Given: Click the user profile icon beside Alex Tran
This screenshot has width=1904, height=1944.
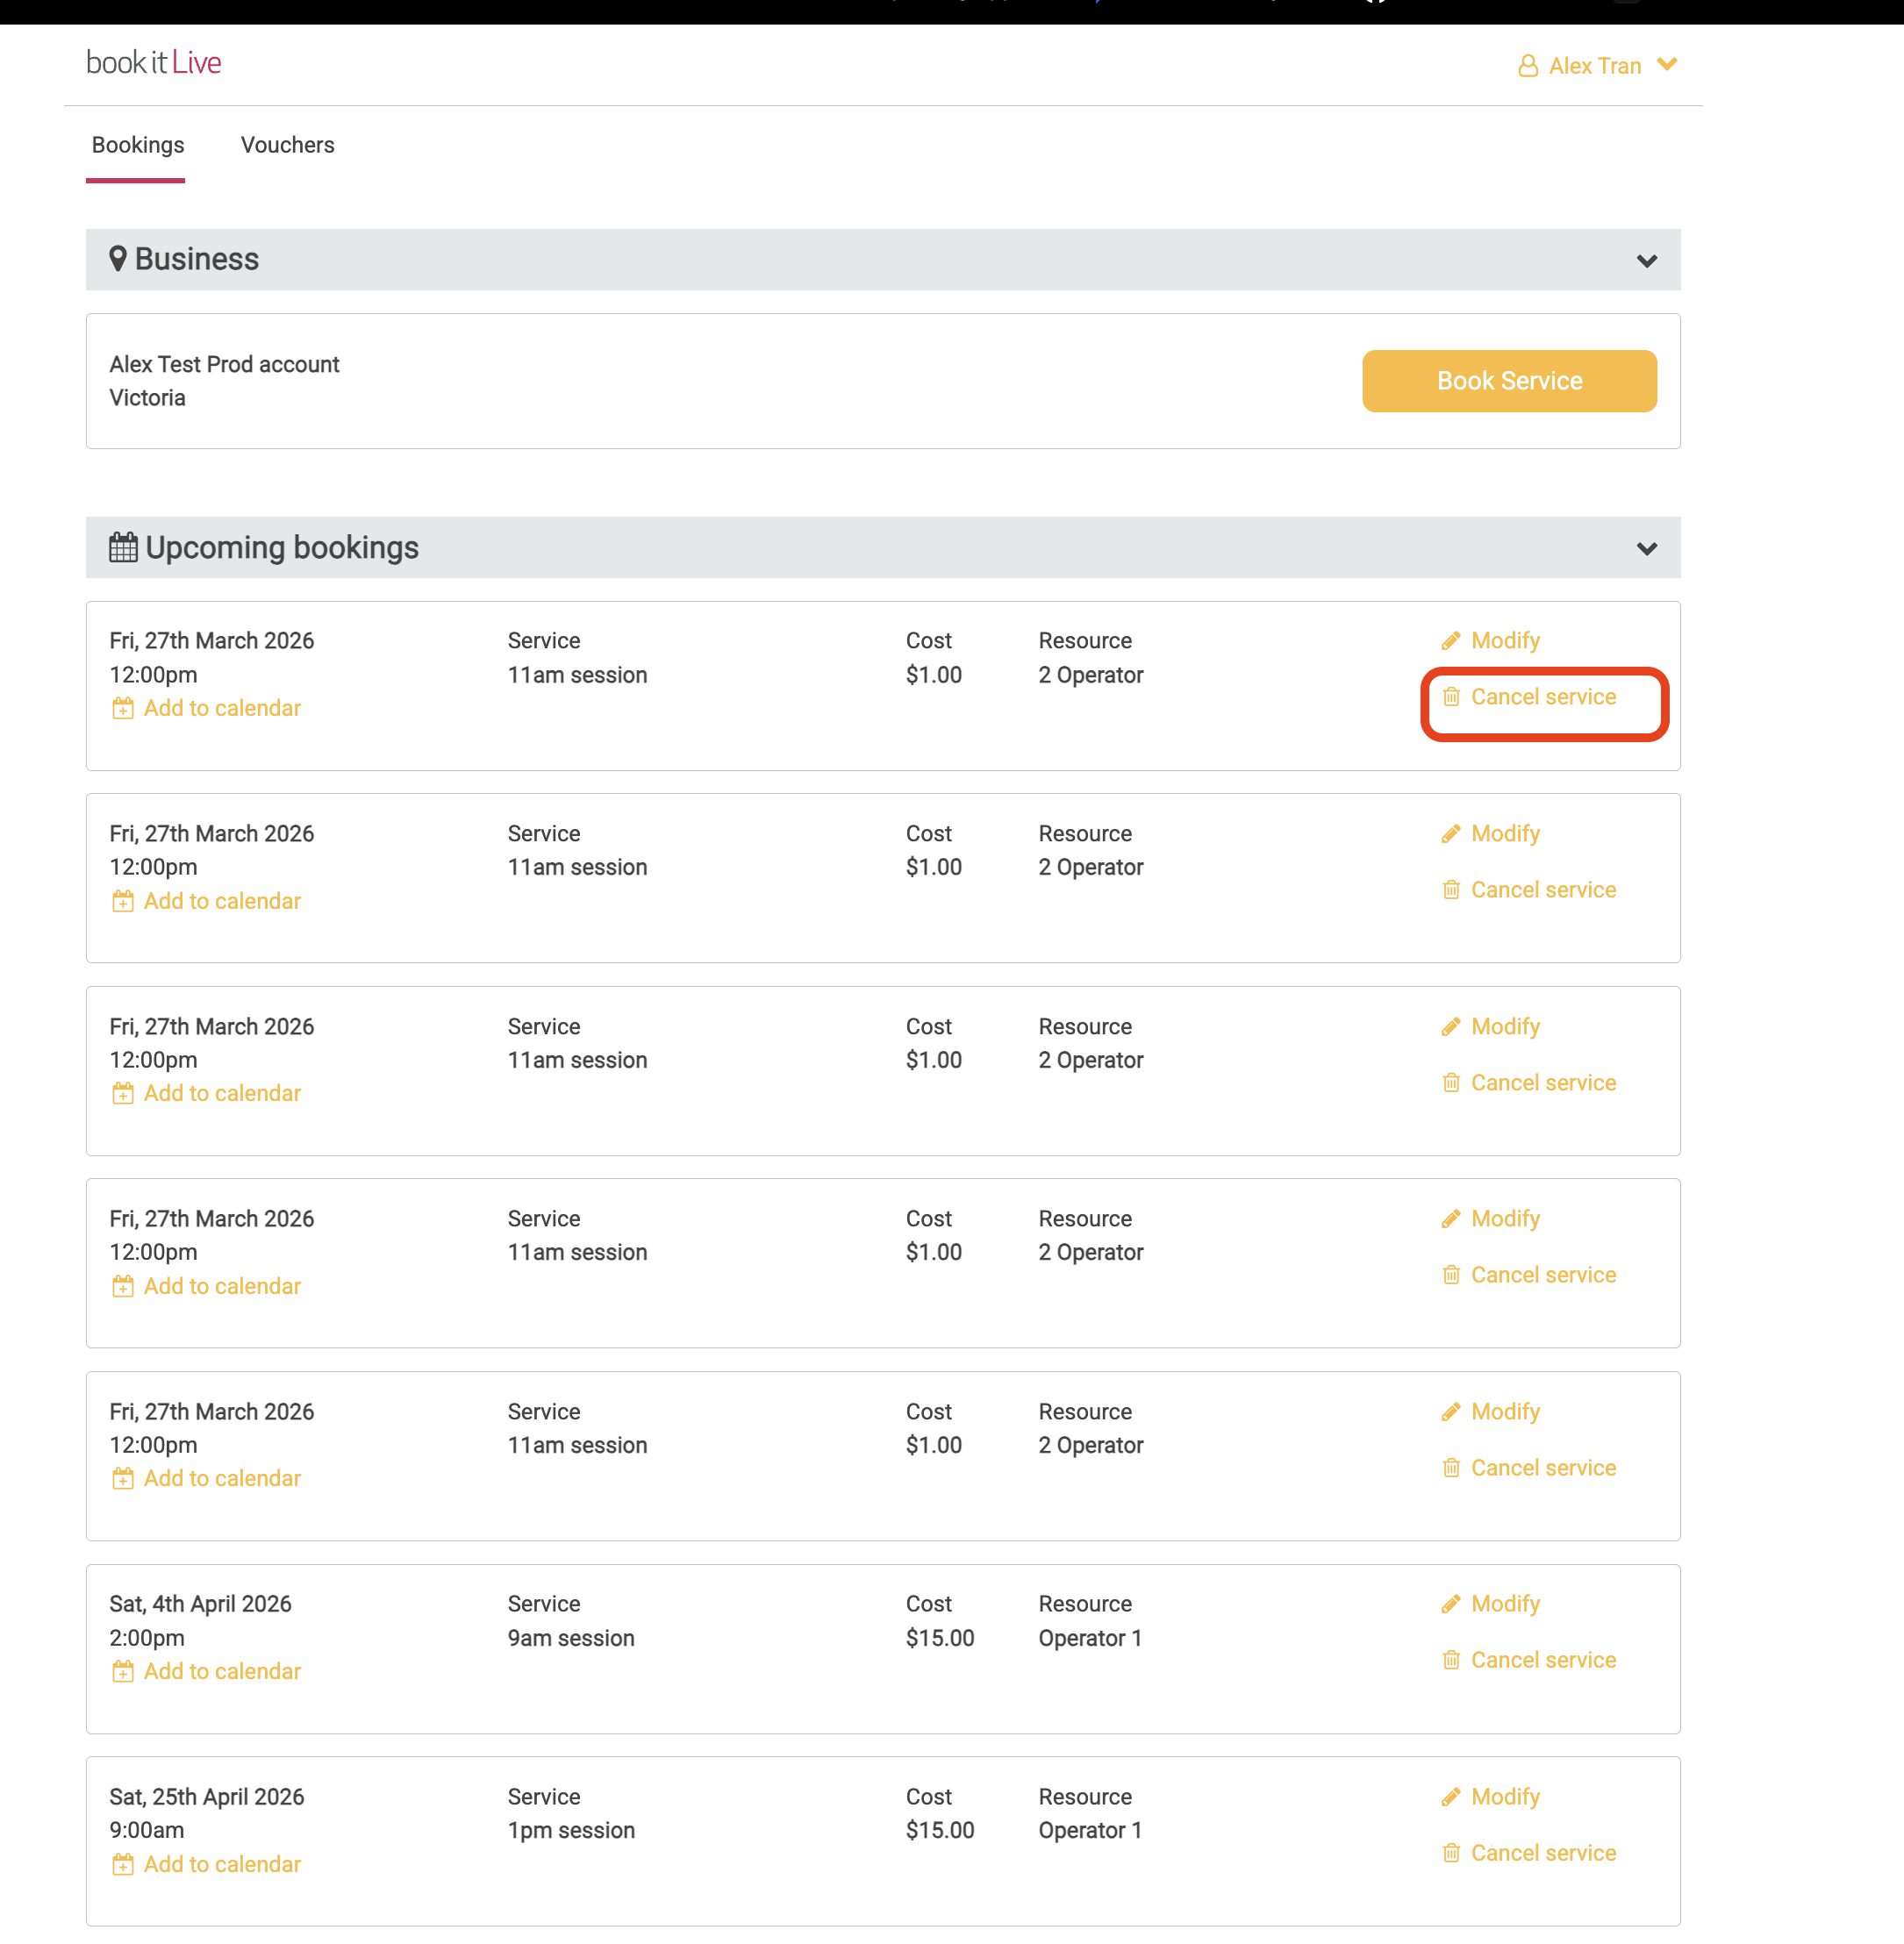Looking at the screenshot, I should coord(1527,66).
